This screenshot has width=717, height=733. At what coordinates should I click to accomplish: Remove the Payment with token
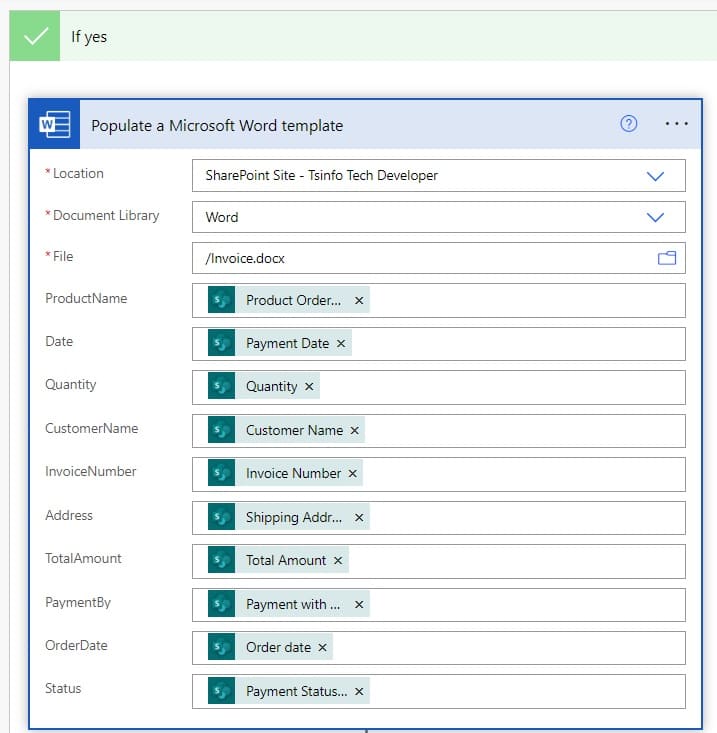point(359,604)
